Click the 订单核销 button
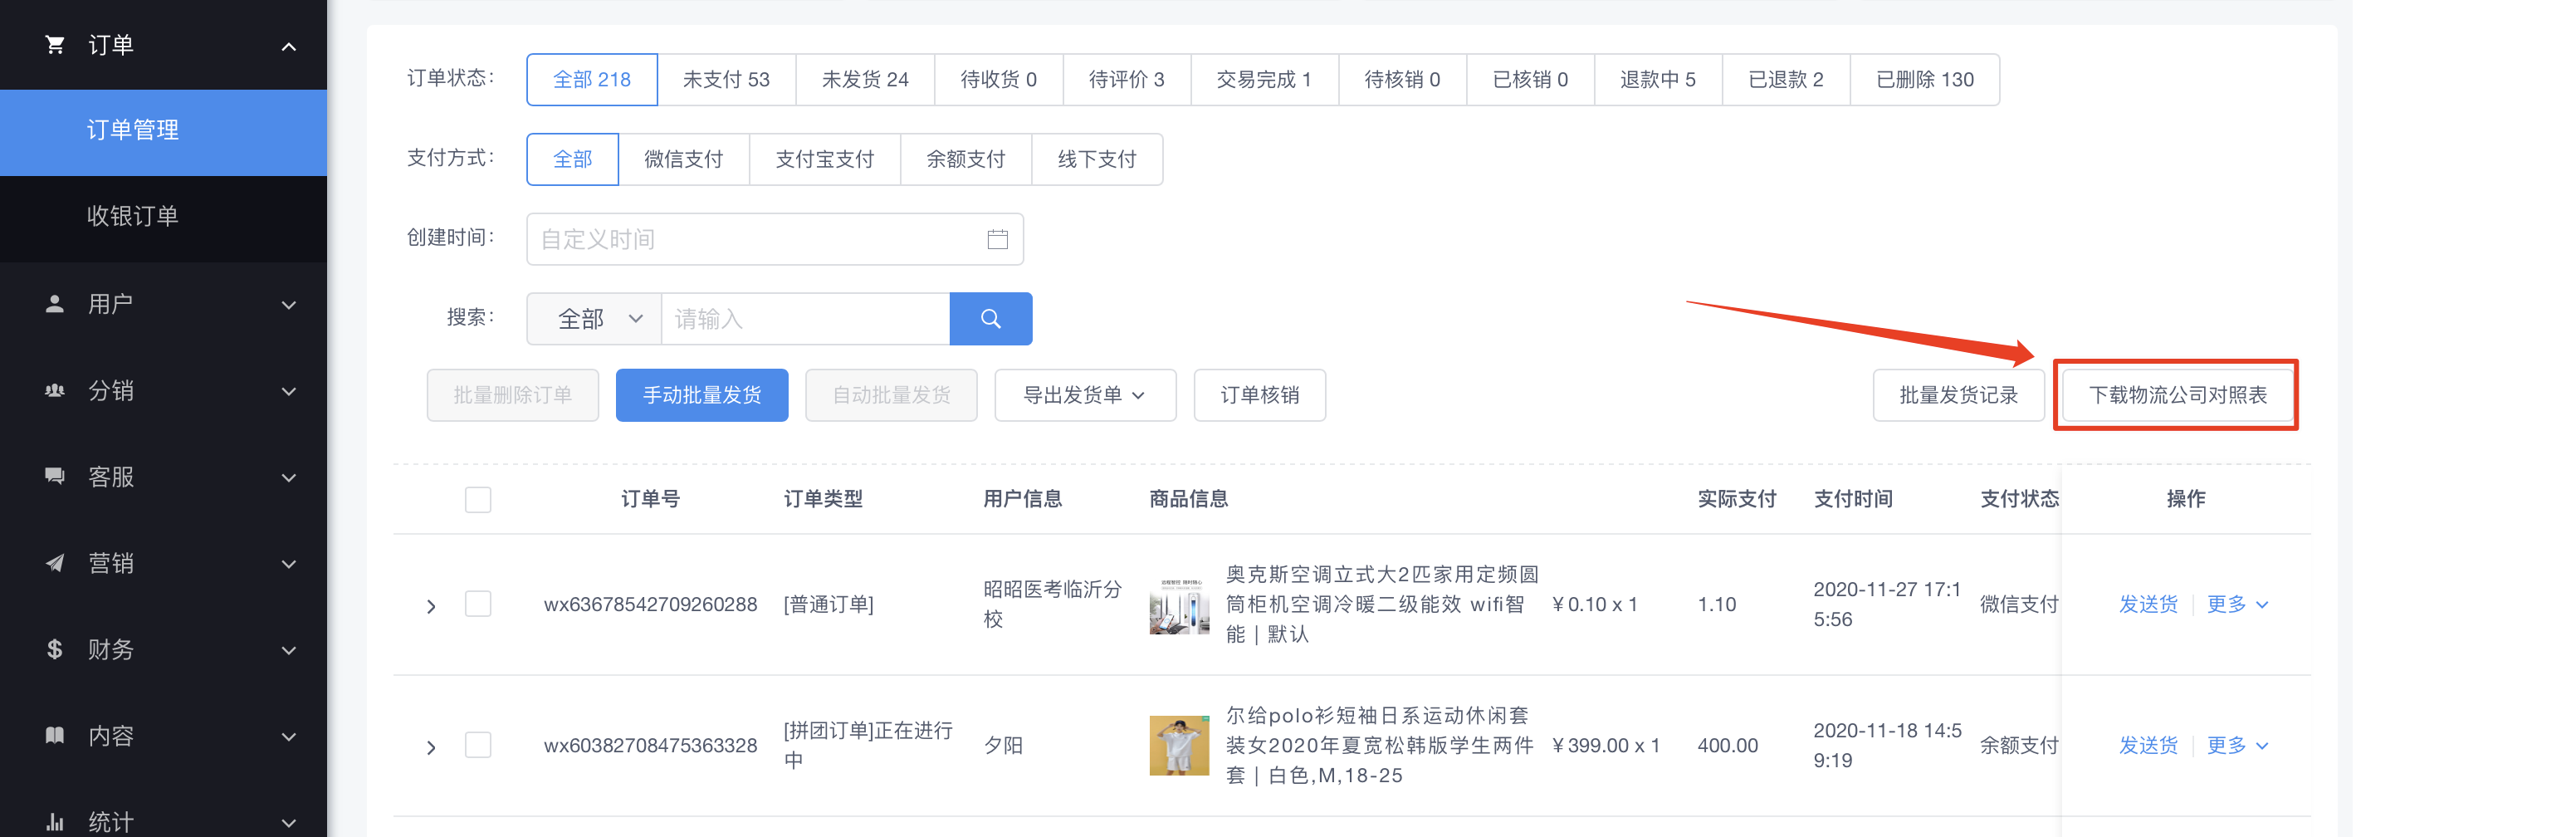 (x=1260, y=395)
